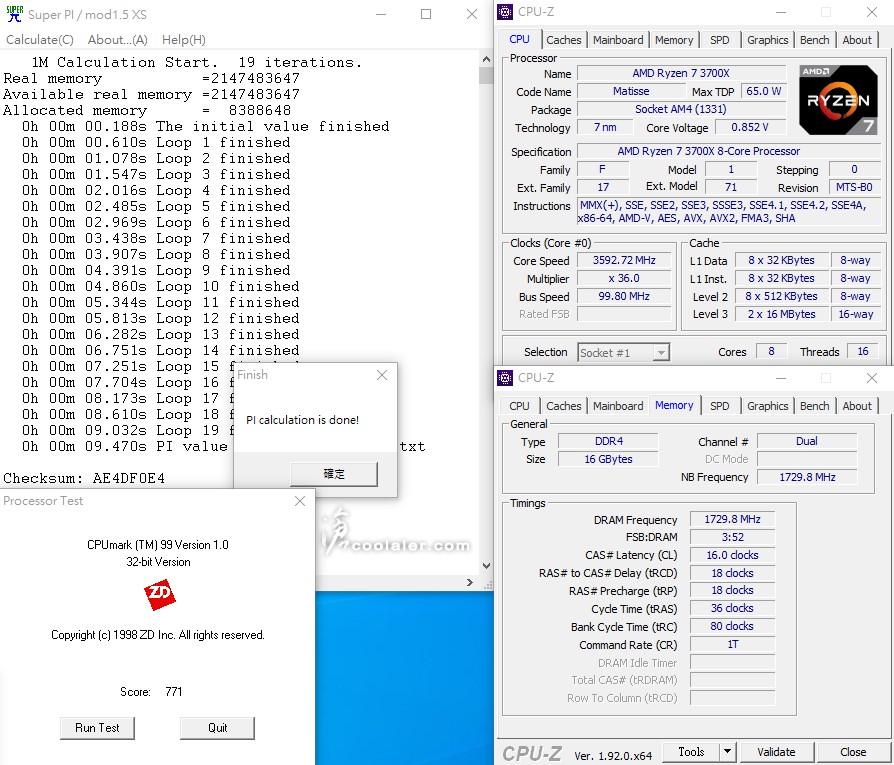Click the Bus Speed value 99.80 MHz
894x765 pixels.
(624, 296)
